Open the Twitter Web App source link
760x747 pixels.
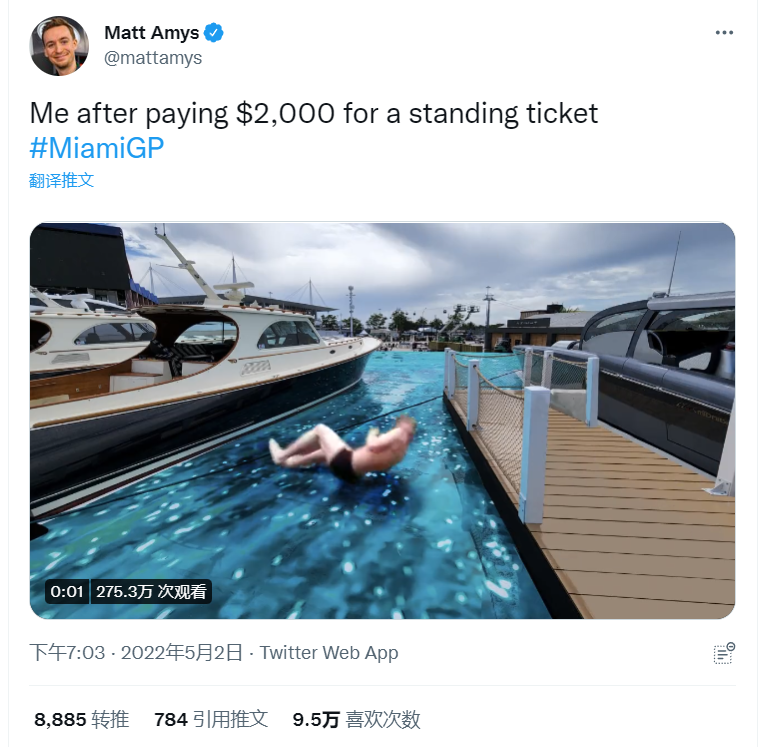[x=329, y=653]
